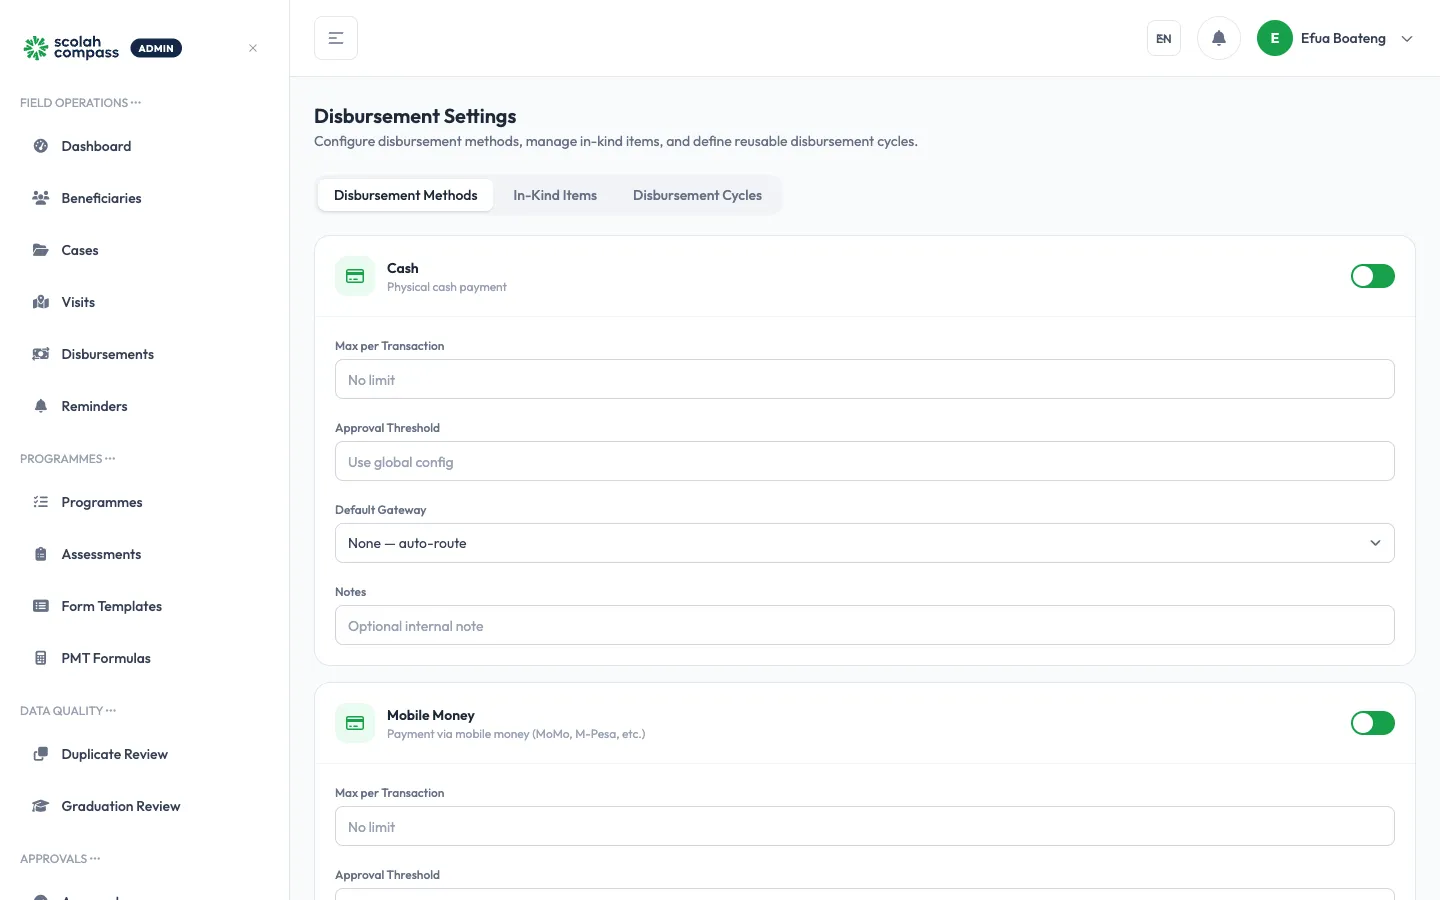Image resolution: width=1440 pixels, height=900 pixels.
Task: Disable the Cash disbursement method toggle
Action: [1373, 276]
